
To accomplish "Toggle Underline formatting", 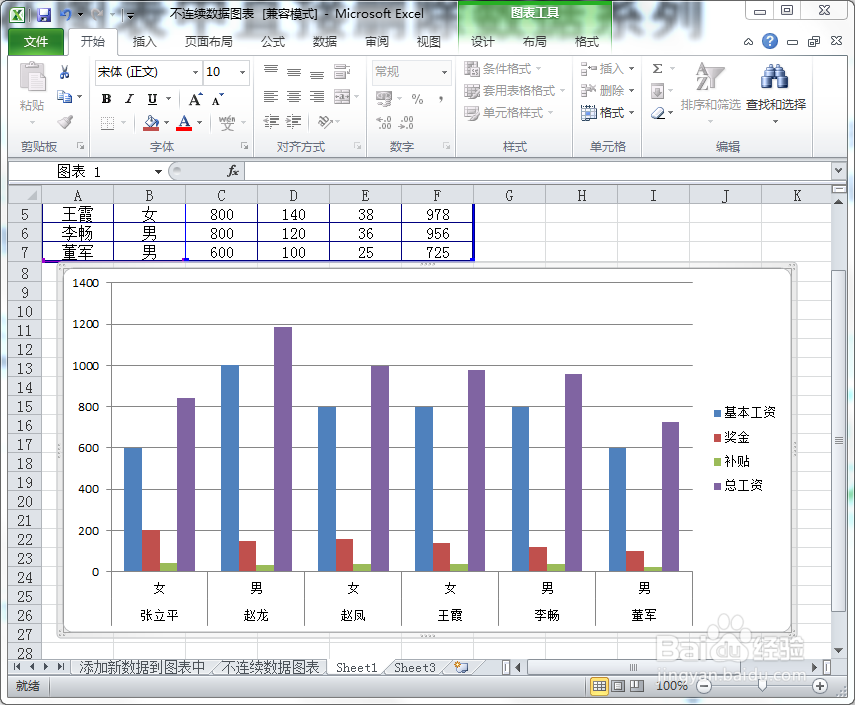I will (x=152, y=99).
